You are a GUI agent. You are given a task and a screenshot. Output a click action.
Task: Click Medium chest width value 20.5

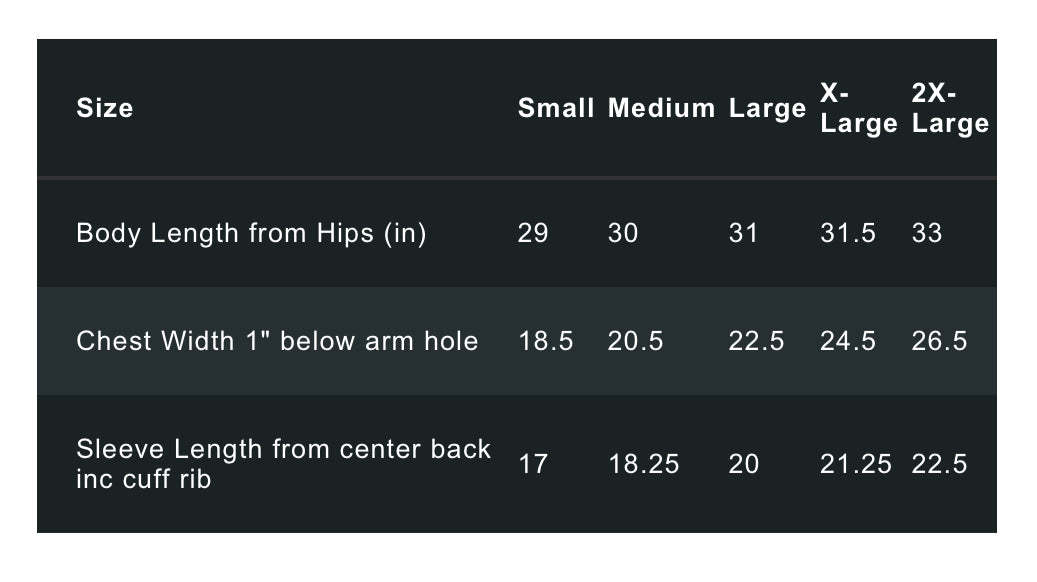(635, 341)
